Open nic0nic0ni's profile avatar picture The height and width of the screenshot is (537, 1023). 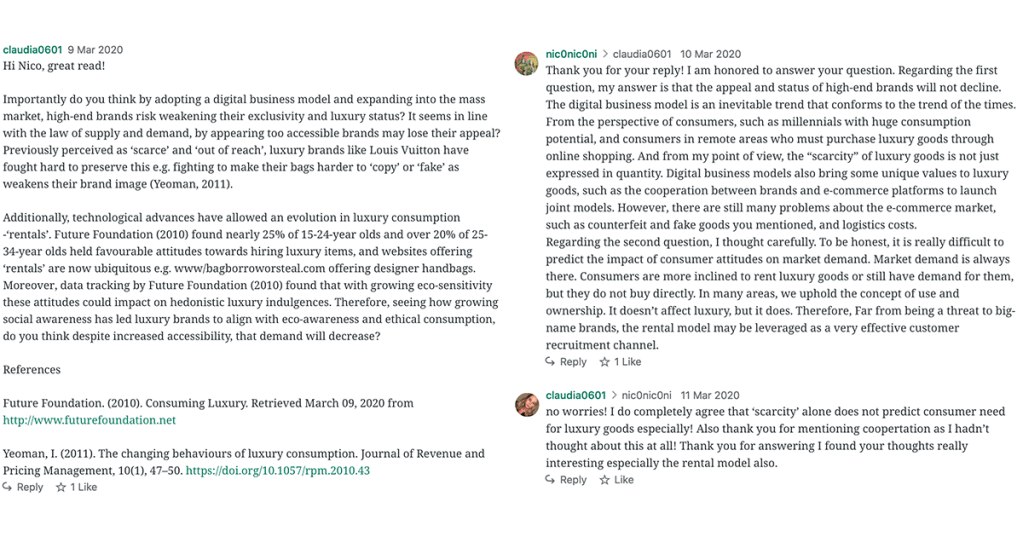click(x=527, y=63)
